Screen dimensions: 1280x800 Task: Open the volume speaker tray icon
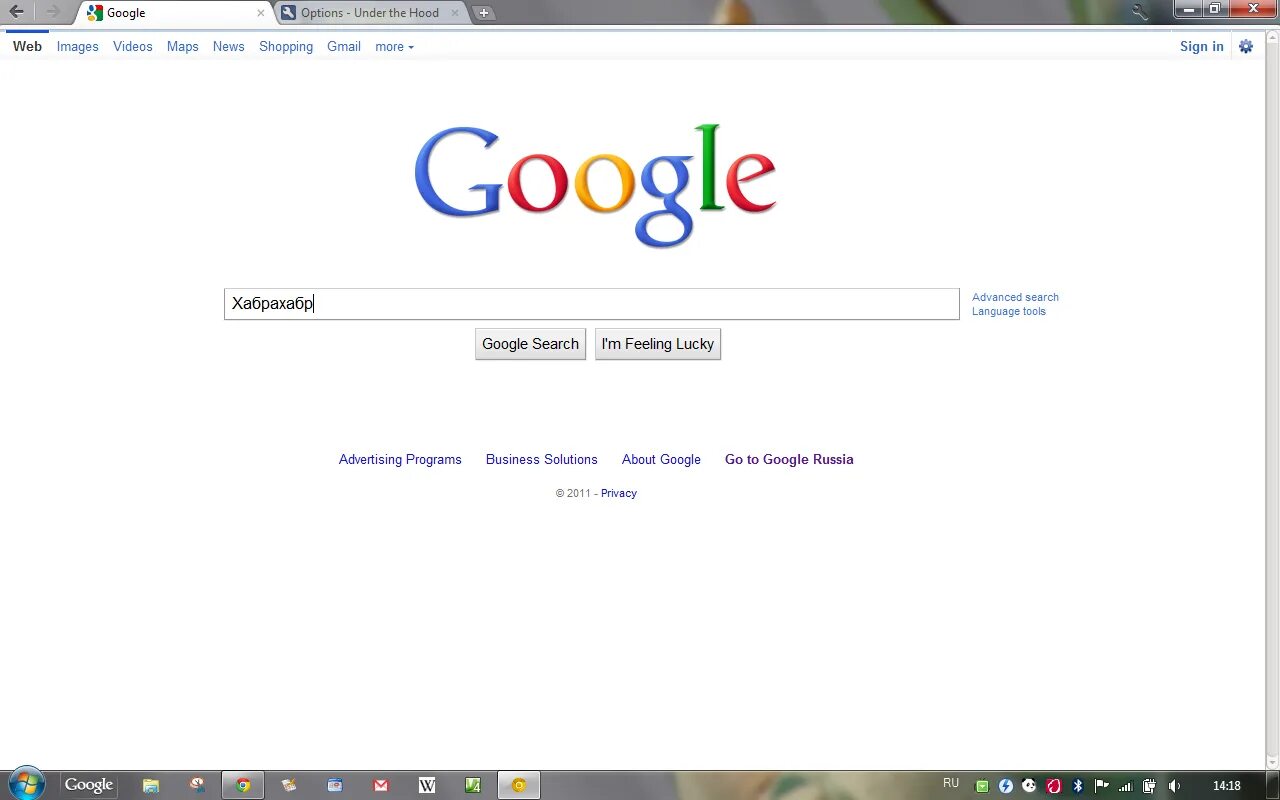click(1174, 786)
